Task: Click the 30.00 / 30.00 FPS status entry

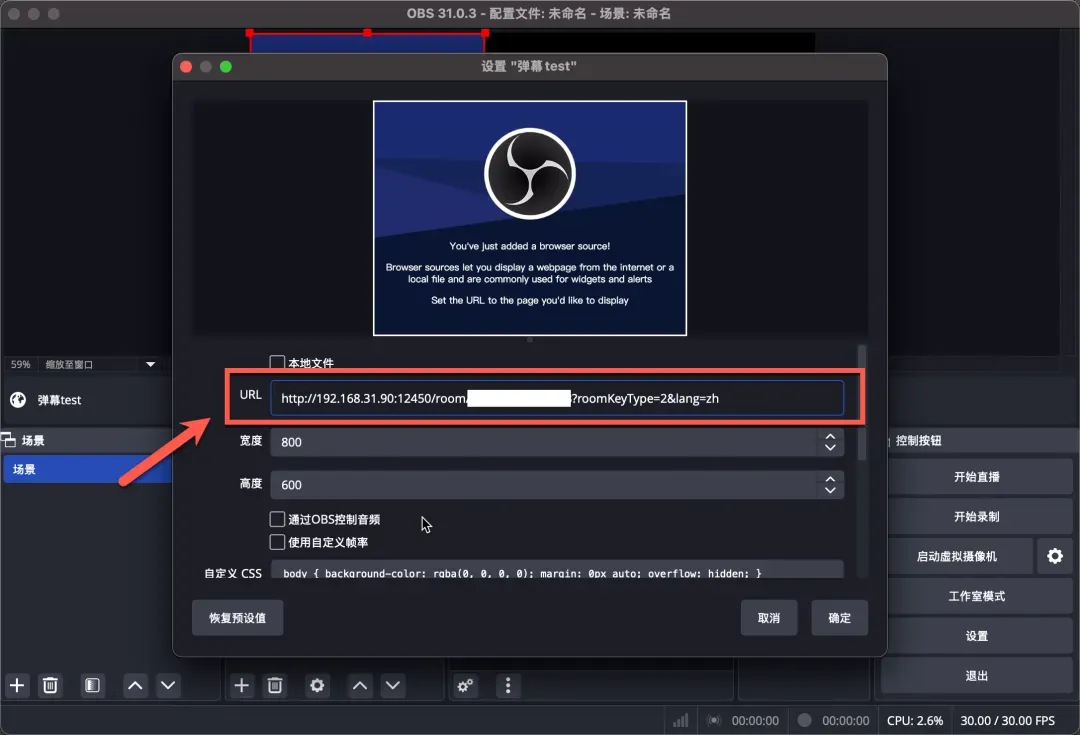Action: pyautogui.click(x=1008, y=721)
